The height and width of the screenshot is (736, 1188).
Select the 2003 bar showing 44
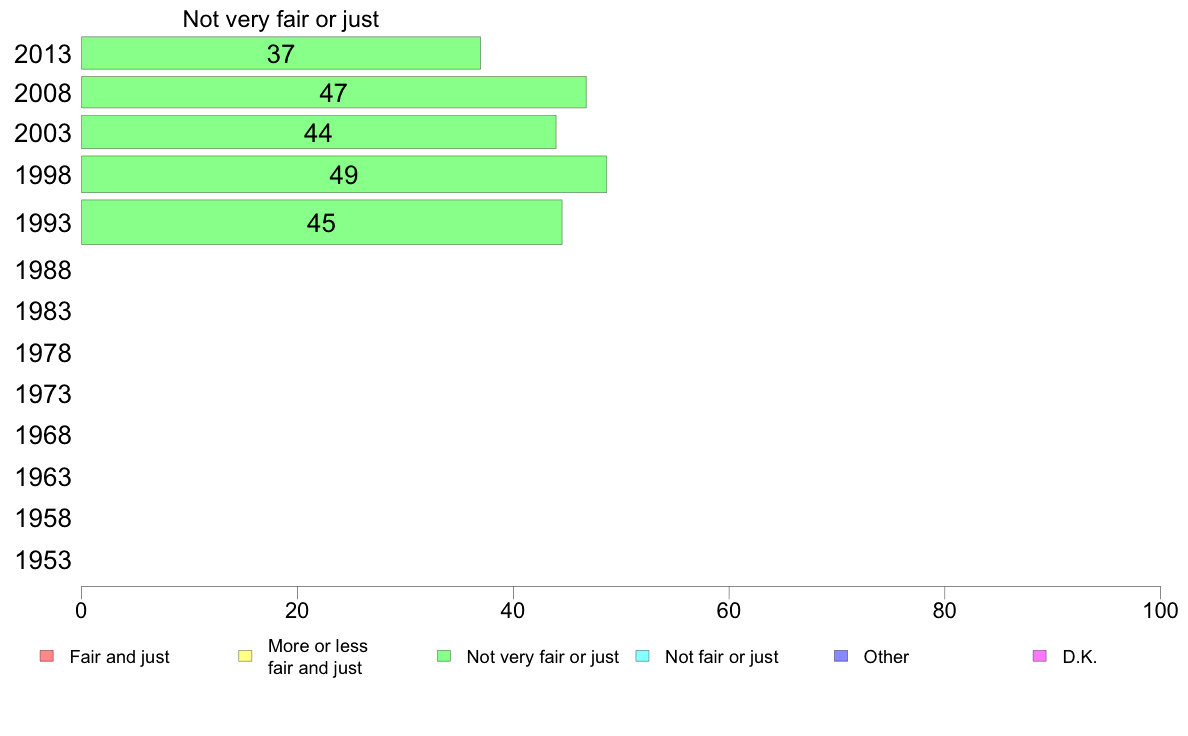coord(319,133)
